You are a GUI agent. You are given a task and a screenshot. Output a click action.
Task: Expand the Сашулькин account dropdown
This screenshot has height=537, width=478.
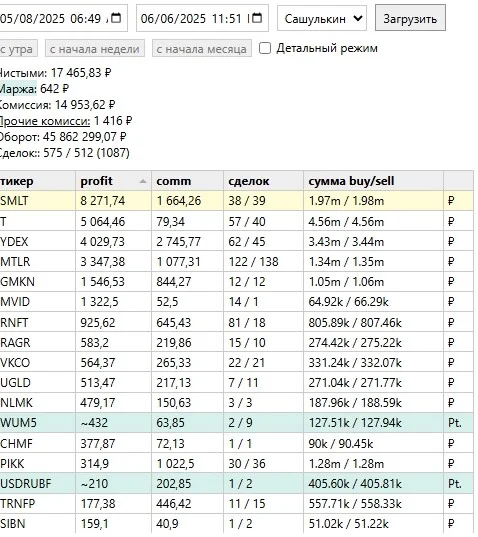(322, 18)
